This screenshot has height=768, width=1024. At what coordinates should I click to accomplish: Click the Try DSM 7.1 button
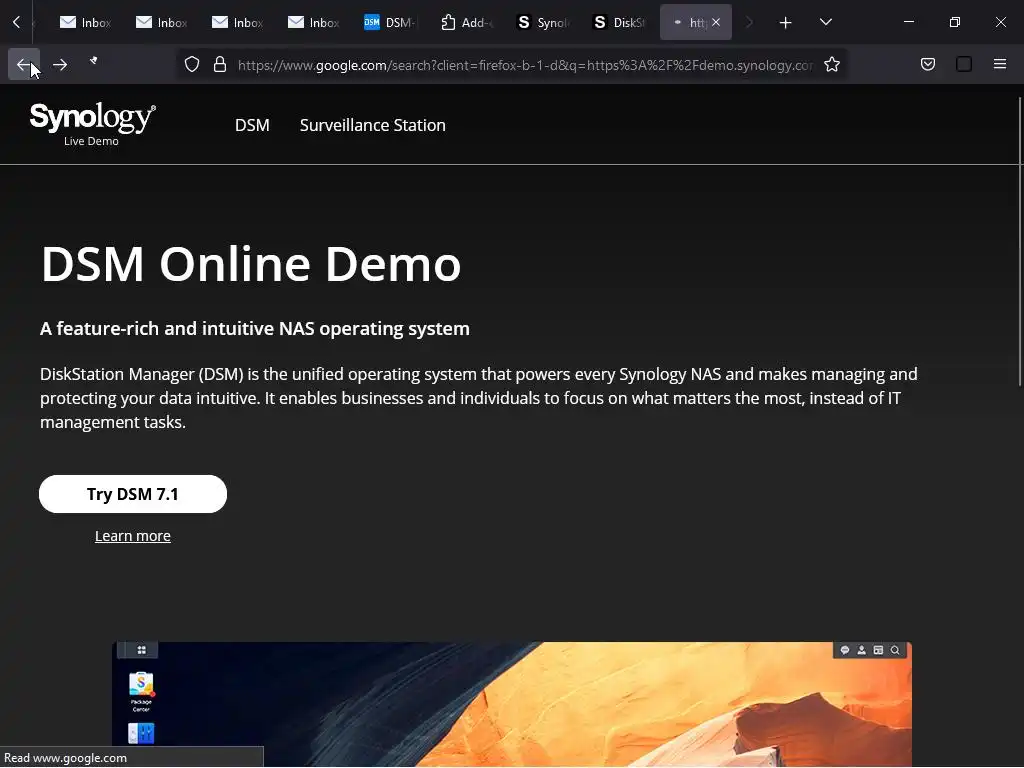(x=133, y=494)
